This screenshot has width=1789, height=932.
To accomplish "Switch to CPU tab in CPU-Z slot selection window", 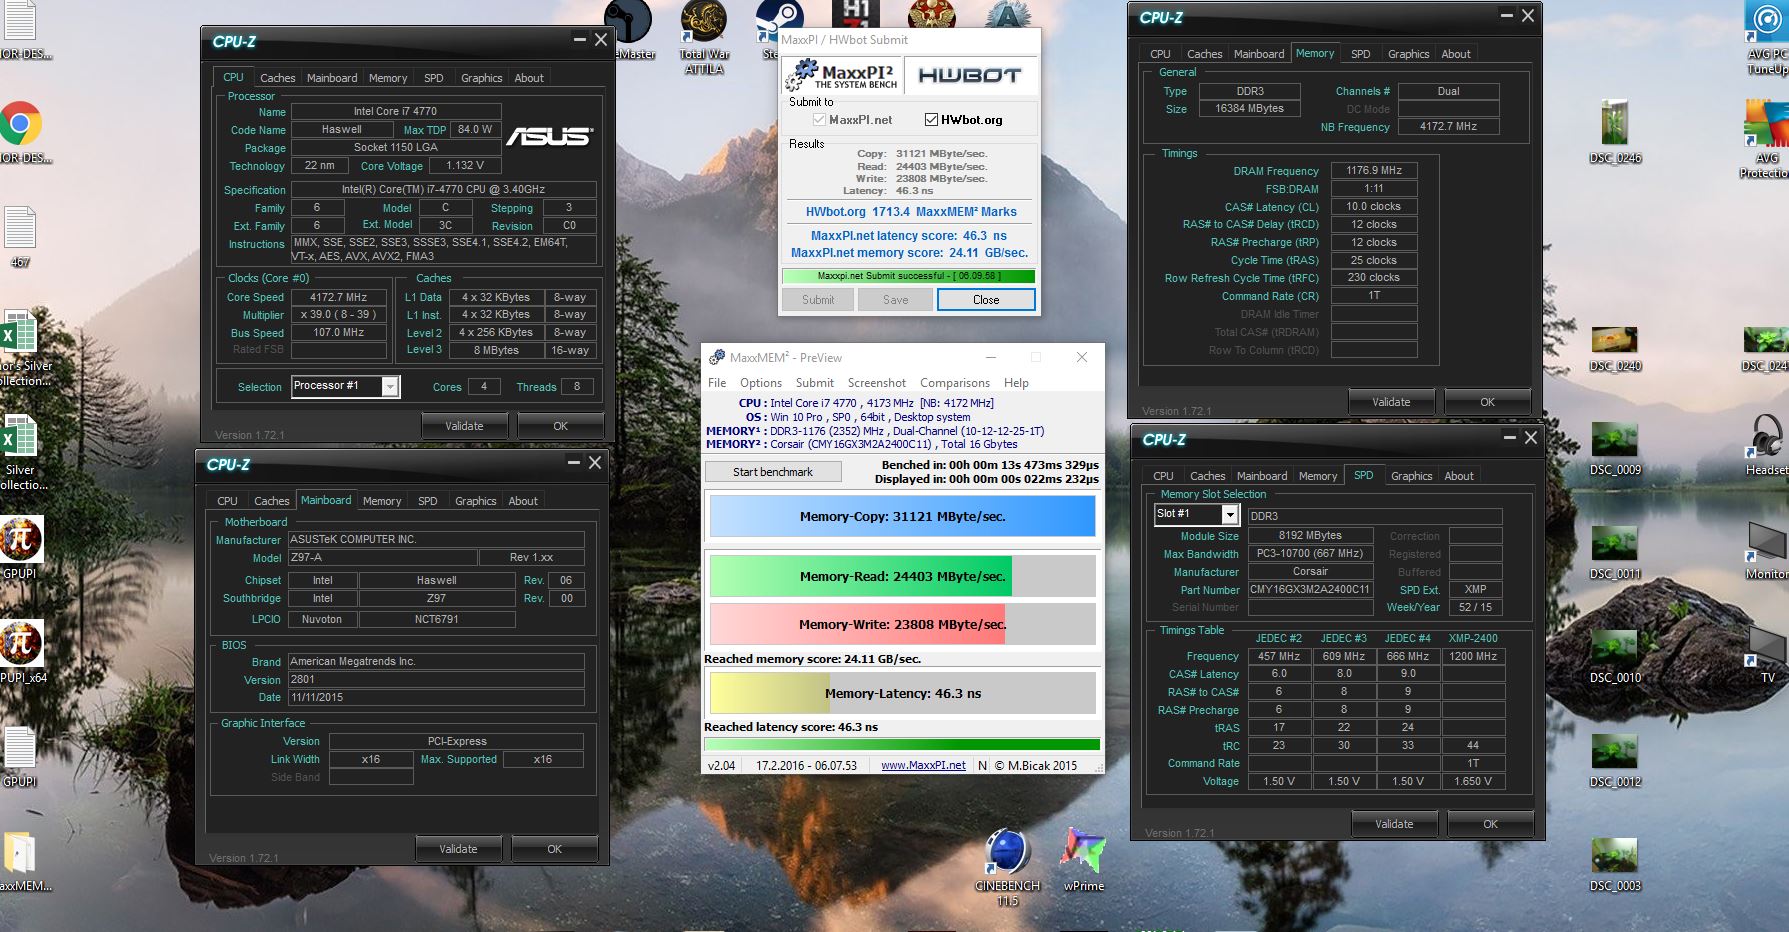I will pos(1163,476).
